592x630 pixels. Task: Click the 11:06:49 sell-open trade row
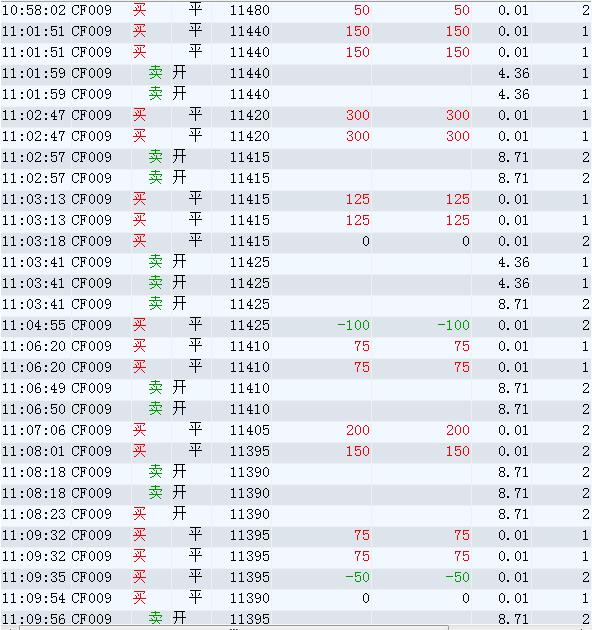point(296,388)
